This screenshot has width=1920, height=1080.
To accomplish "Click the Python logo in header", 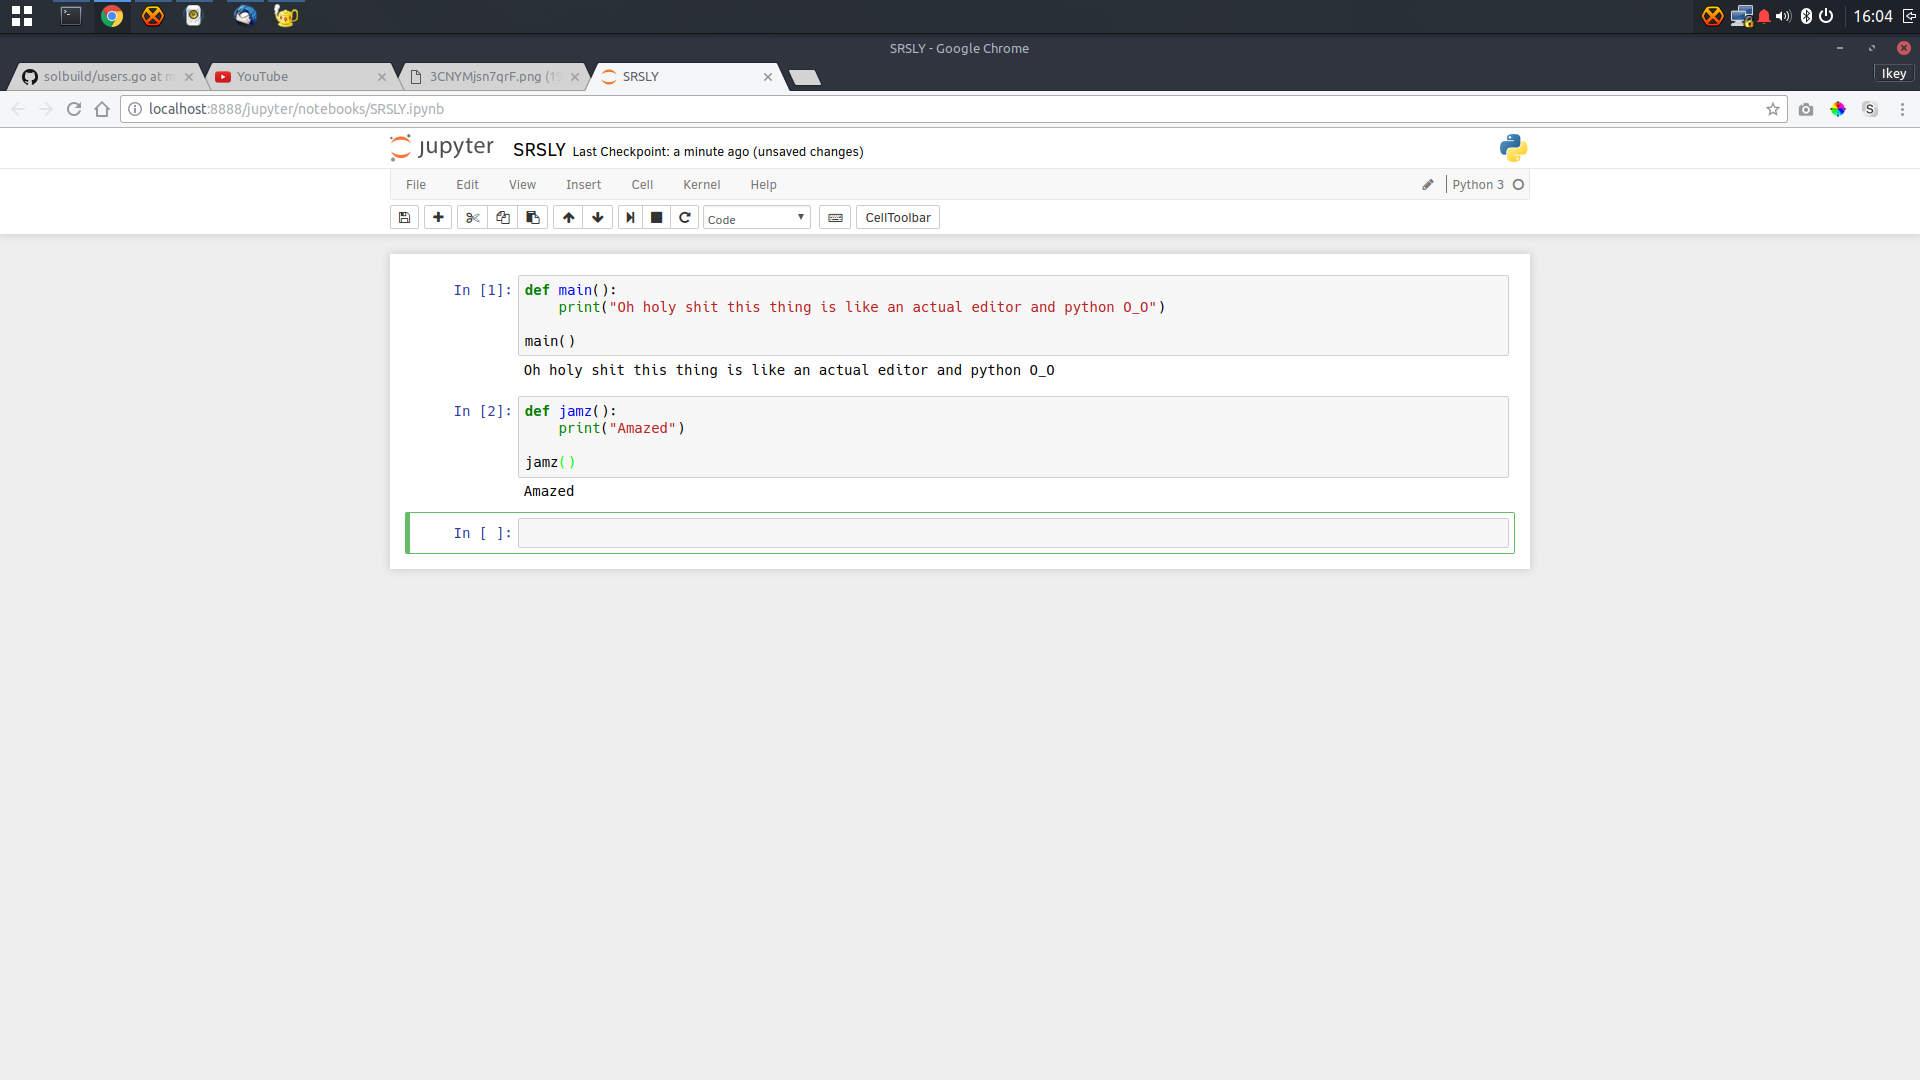I will coord(1513,148).
